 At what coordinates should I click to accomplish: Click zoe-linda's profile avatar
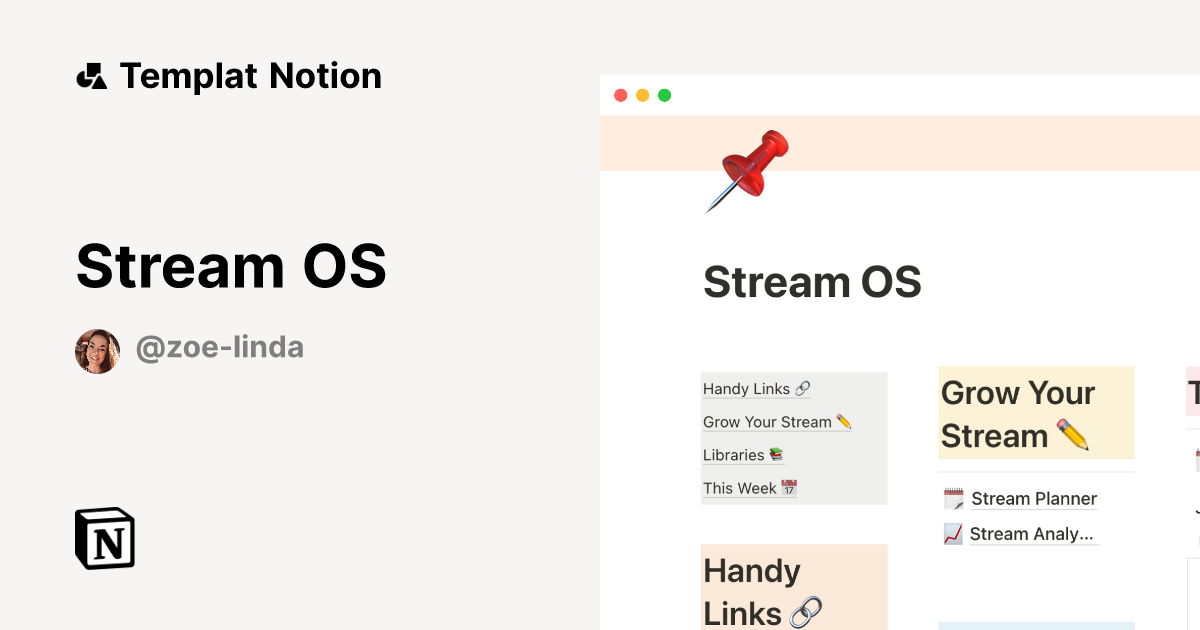97,350
